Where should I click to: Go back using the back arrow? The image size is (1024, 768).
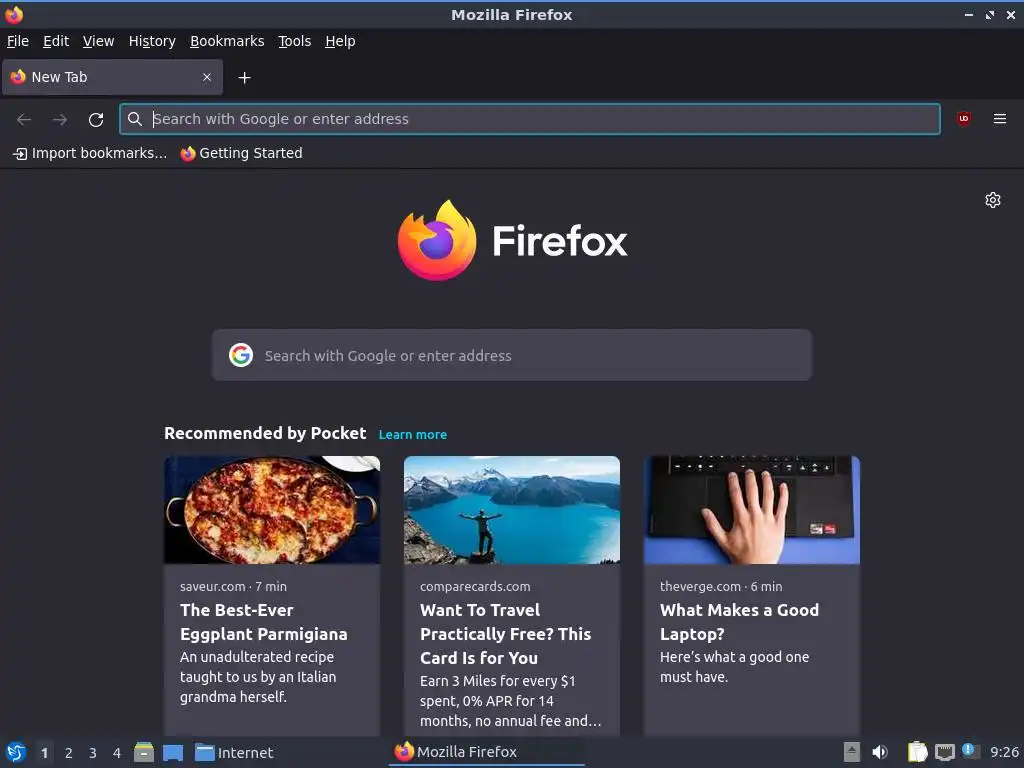[24, 120]
